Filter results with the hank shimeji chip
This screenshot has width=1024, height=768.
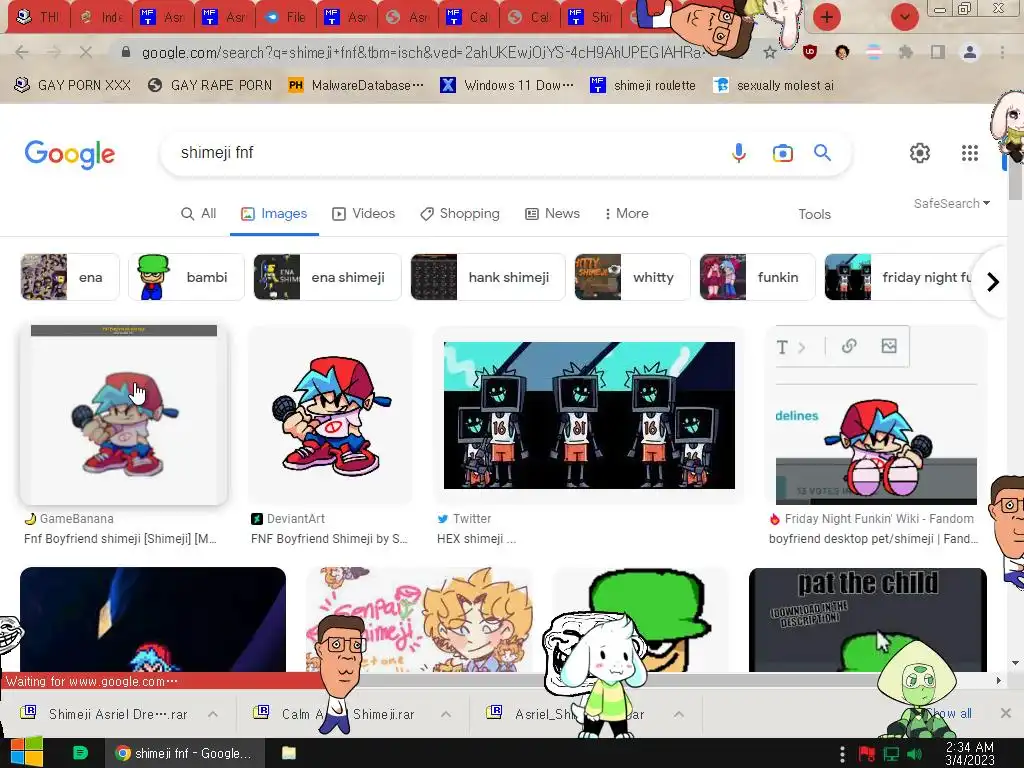point(488,277)
